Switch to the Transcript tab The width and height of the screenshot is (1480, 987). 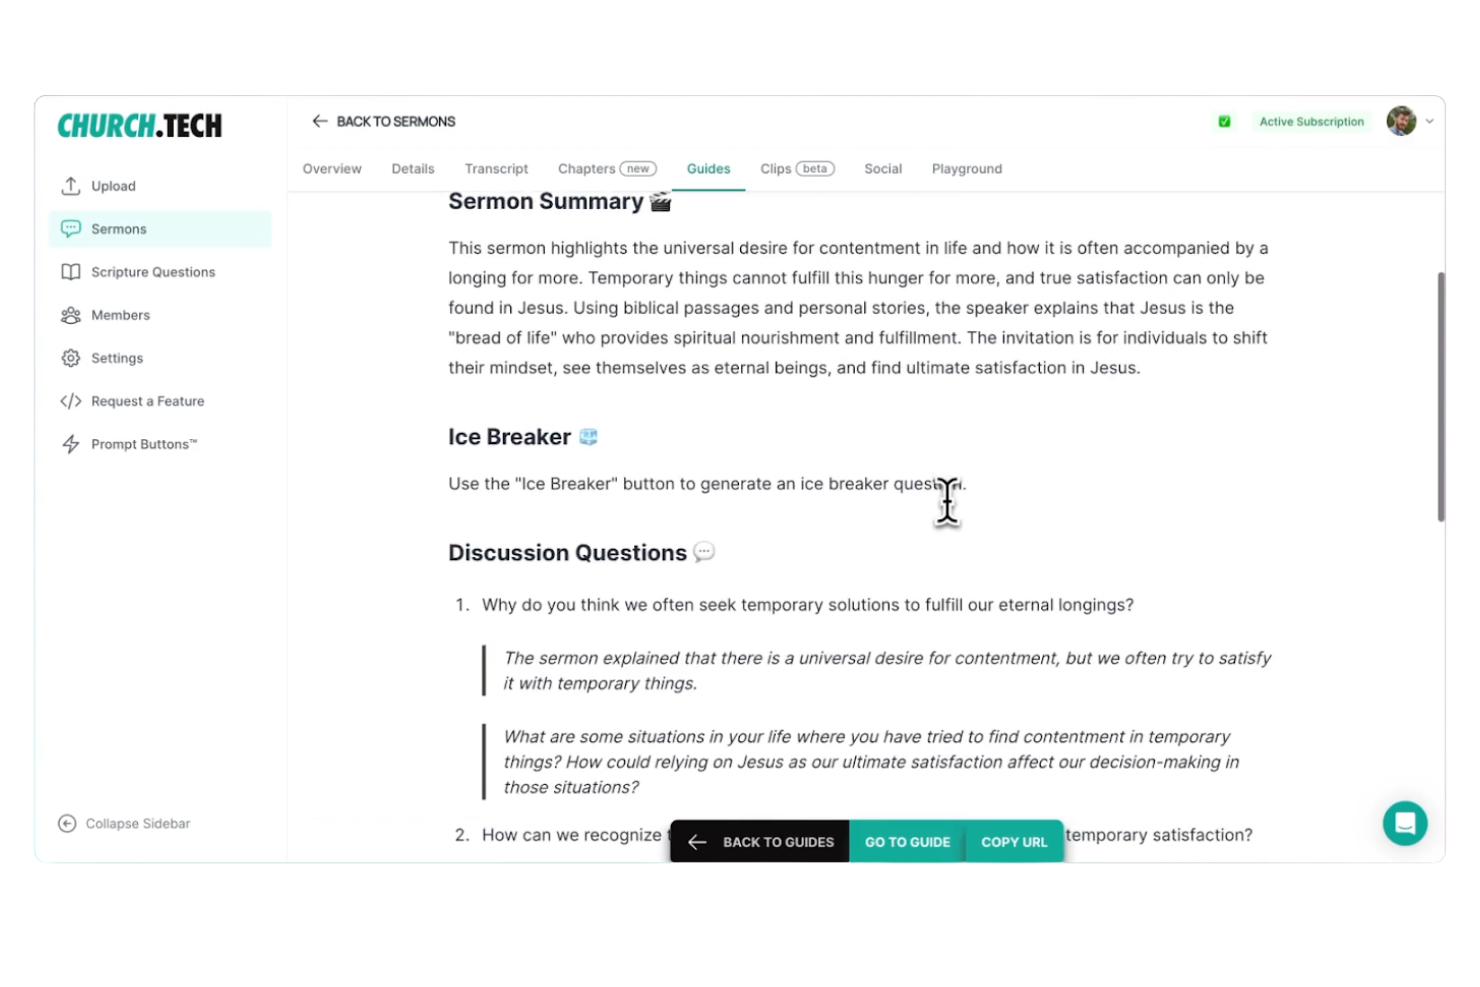click(x=496, y=168)
